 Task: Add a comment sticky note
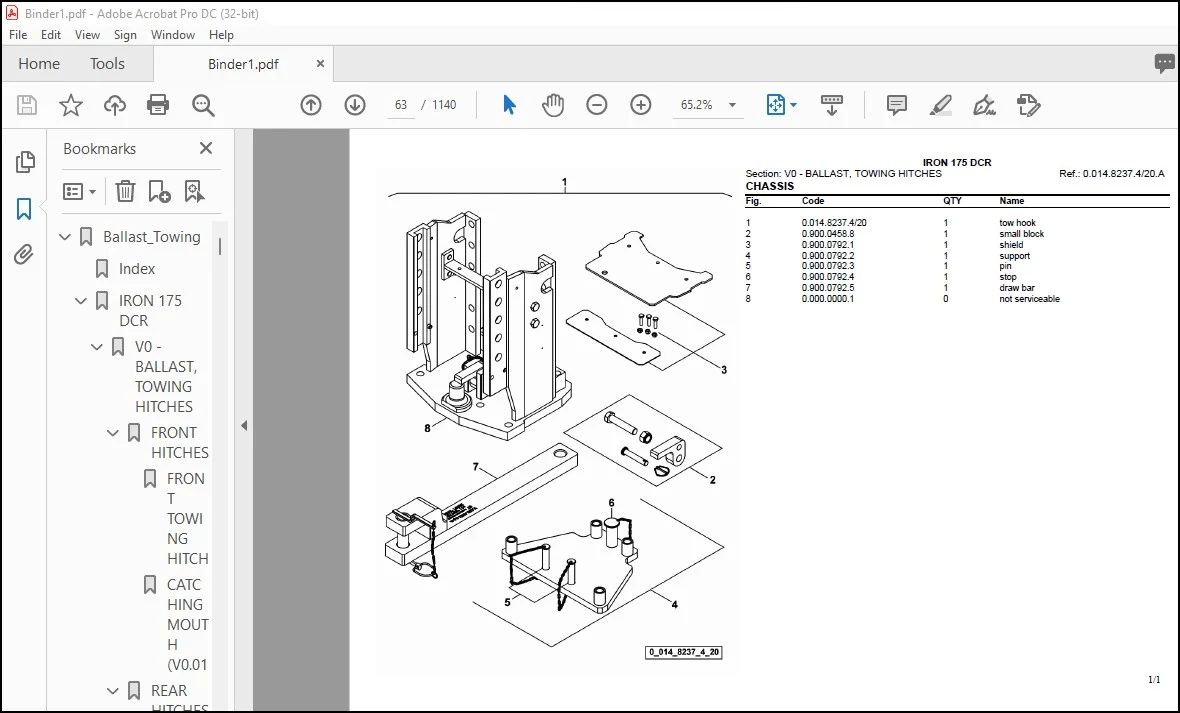tap(896, 105)
